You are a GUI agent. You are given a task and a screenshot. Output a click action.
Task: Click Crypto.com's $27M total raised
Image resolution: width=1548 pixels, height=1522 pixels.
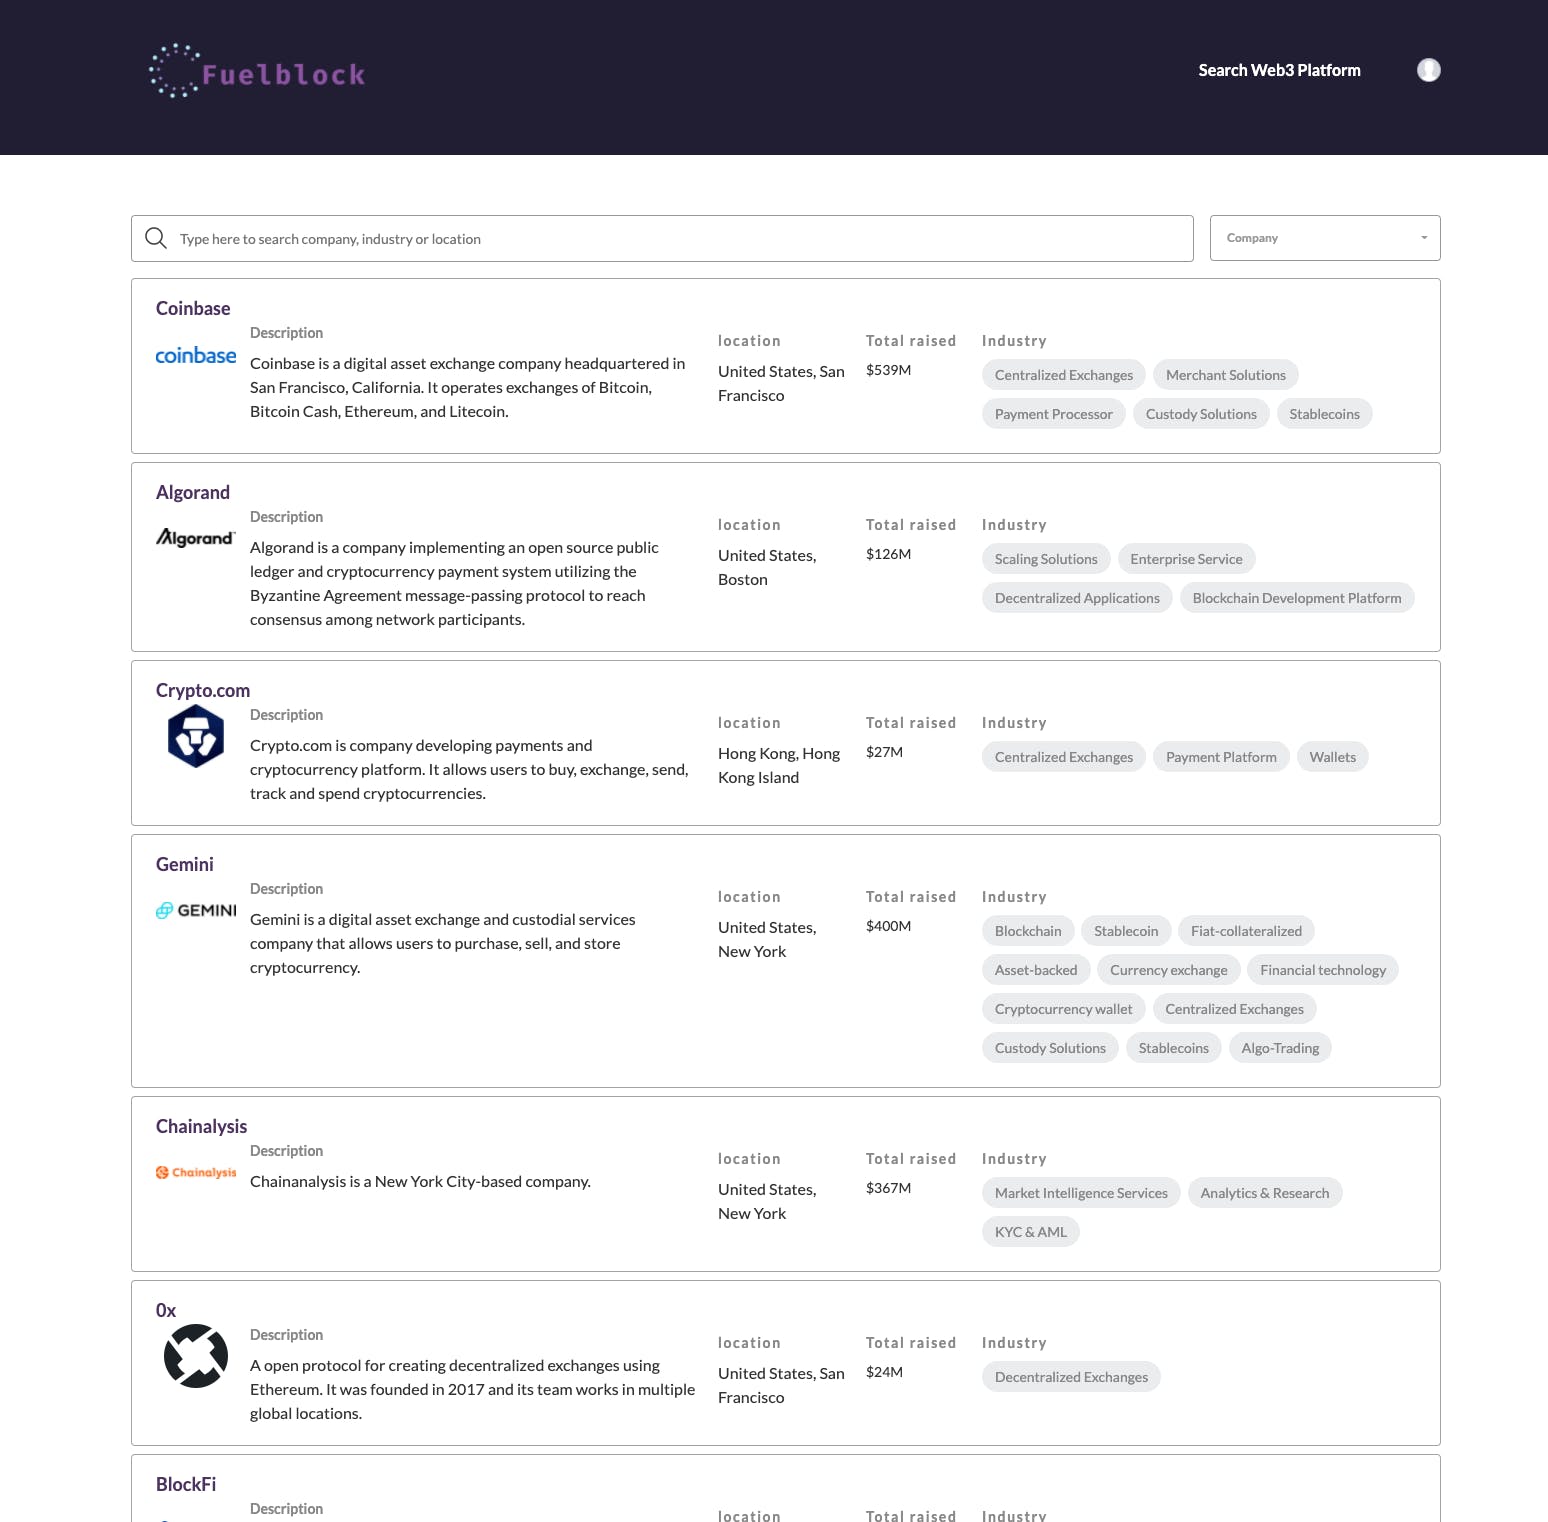(885, 752)
